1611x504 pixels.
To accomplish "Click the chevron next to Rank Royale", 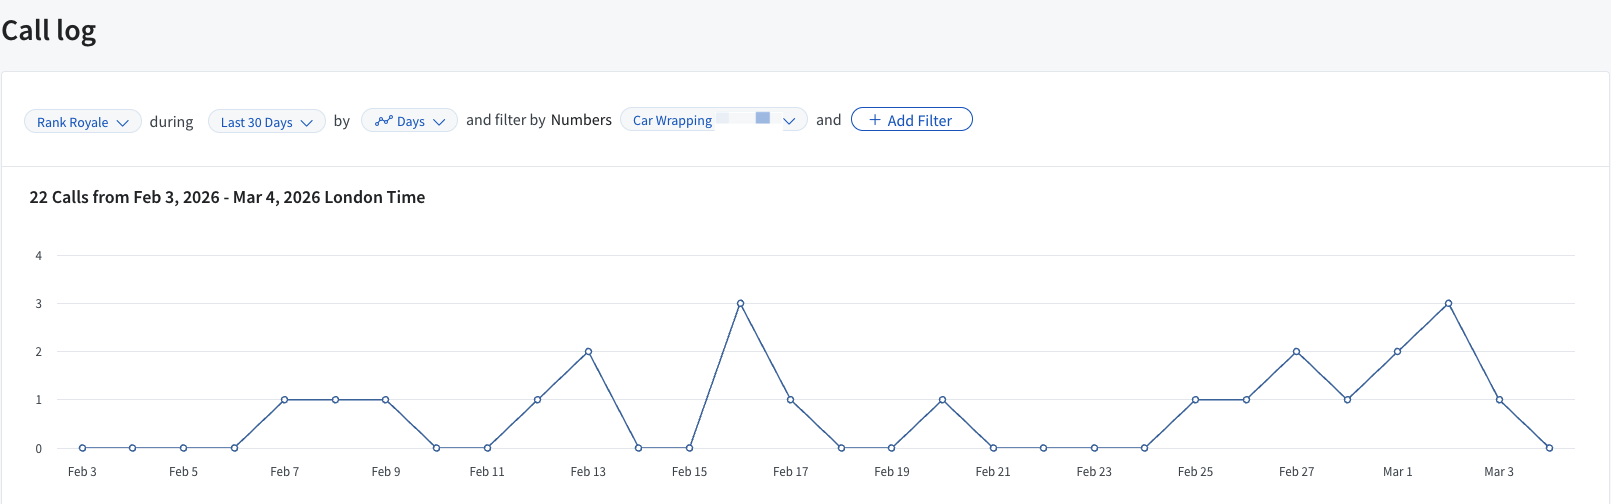I will (123, 122).
